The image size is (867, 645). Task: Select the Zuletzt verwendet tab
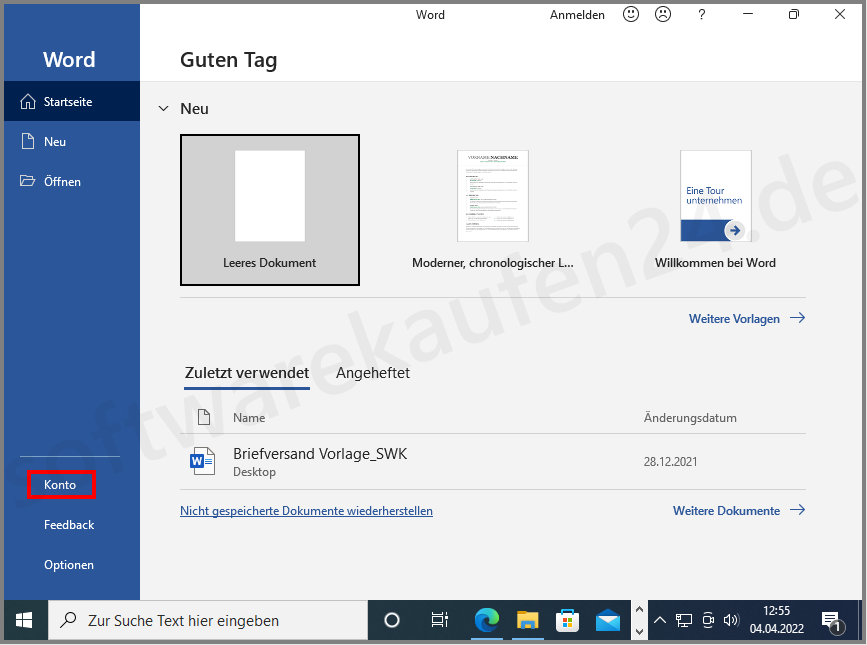coord(246,372)
